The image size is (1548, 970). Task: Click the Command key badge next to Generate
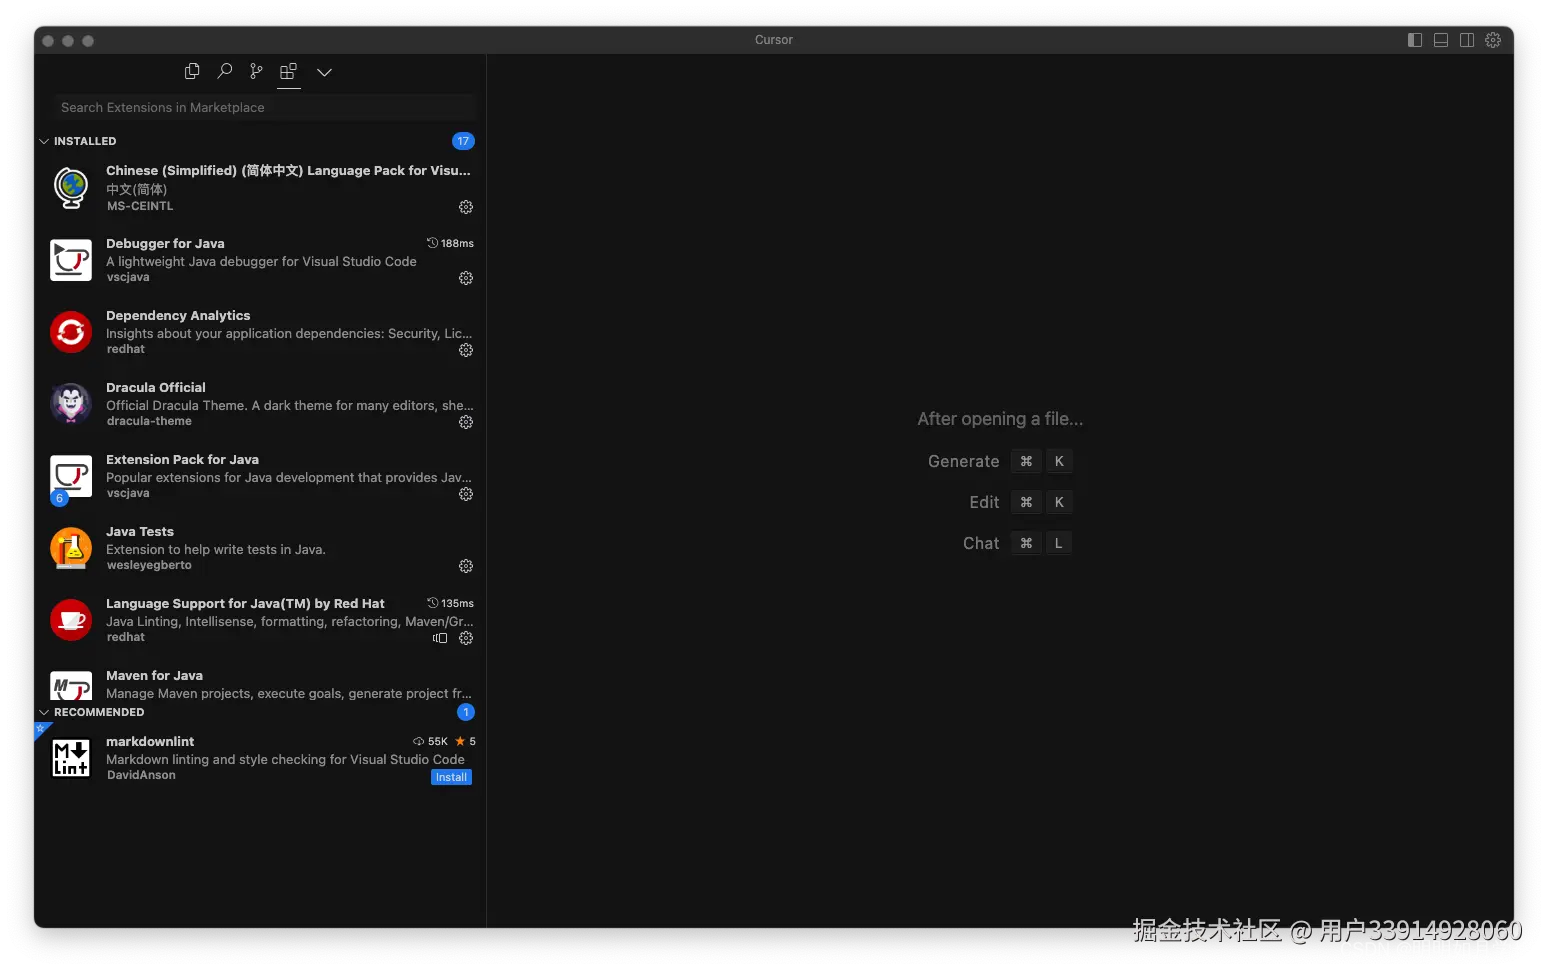[x=1026, y=461]
